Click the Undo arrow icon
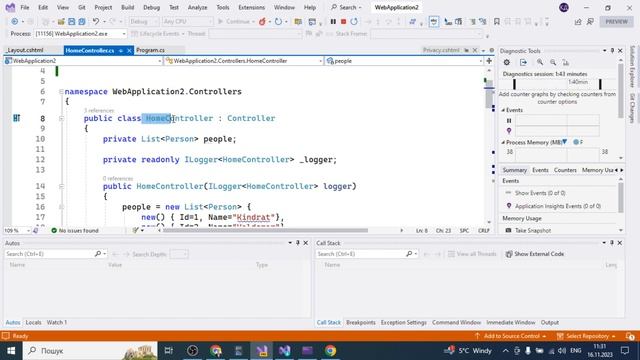The image size is (640, 360). (x=96, y=22)
